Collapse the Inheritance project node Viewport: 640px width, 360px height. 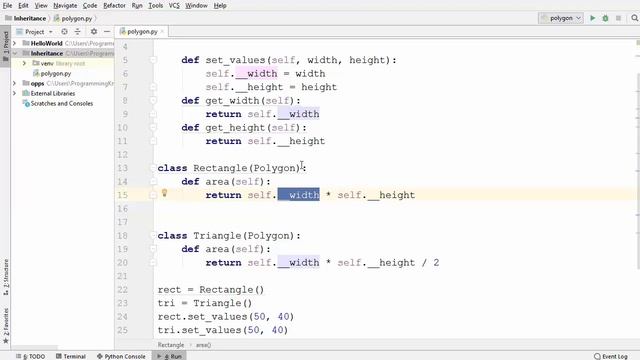15,53
